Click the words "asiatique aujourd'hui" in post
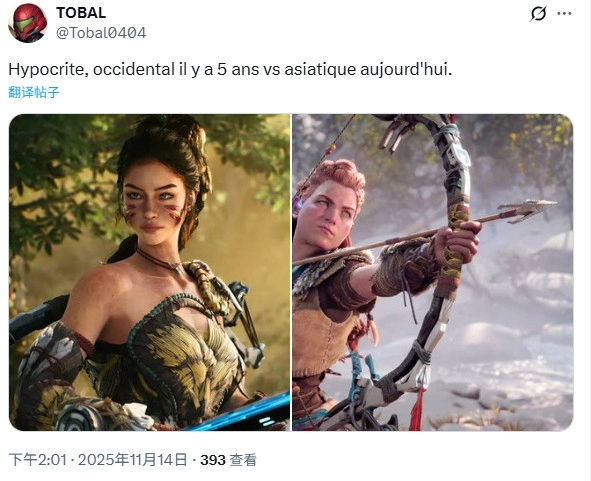The height and width of the screenshot is (481, 591). [x=368, y=70]
